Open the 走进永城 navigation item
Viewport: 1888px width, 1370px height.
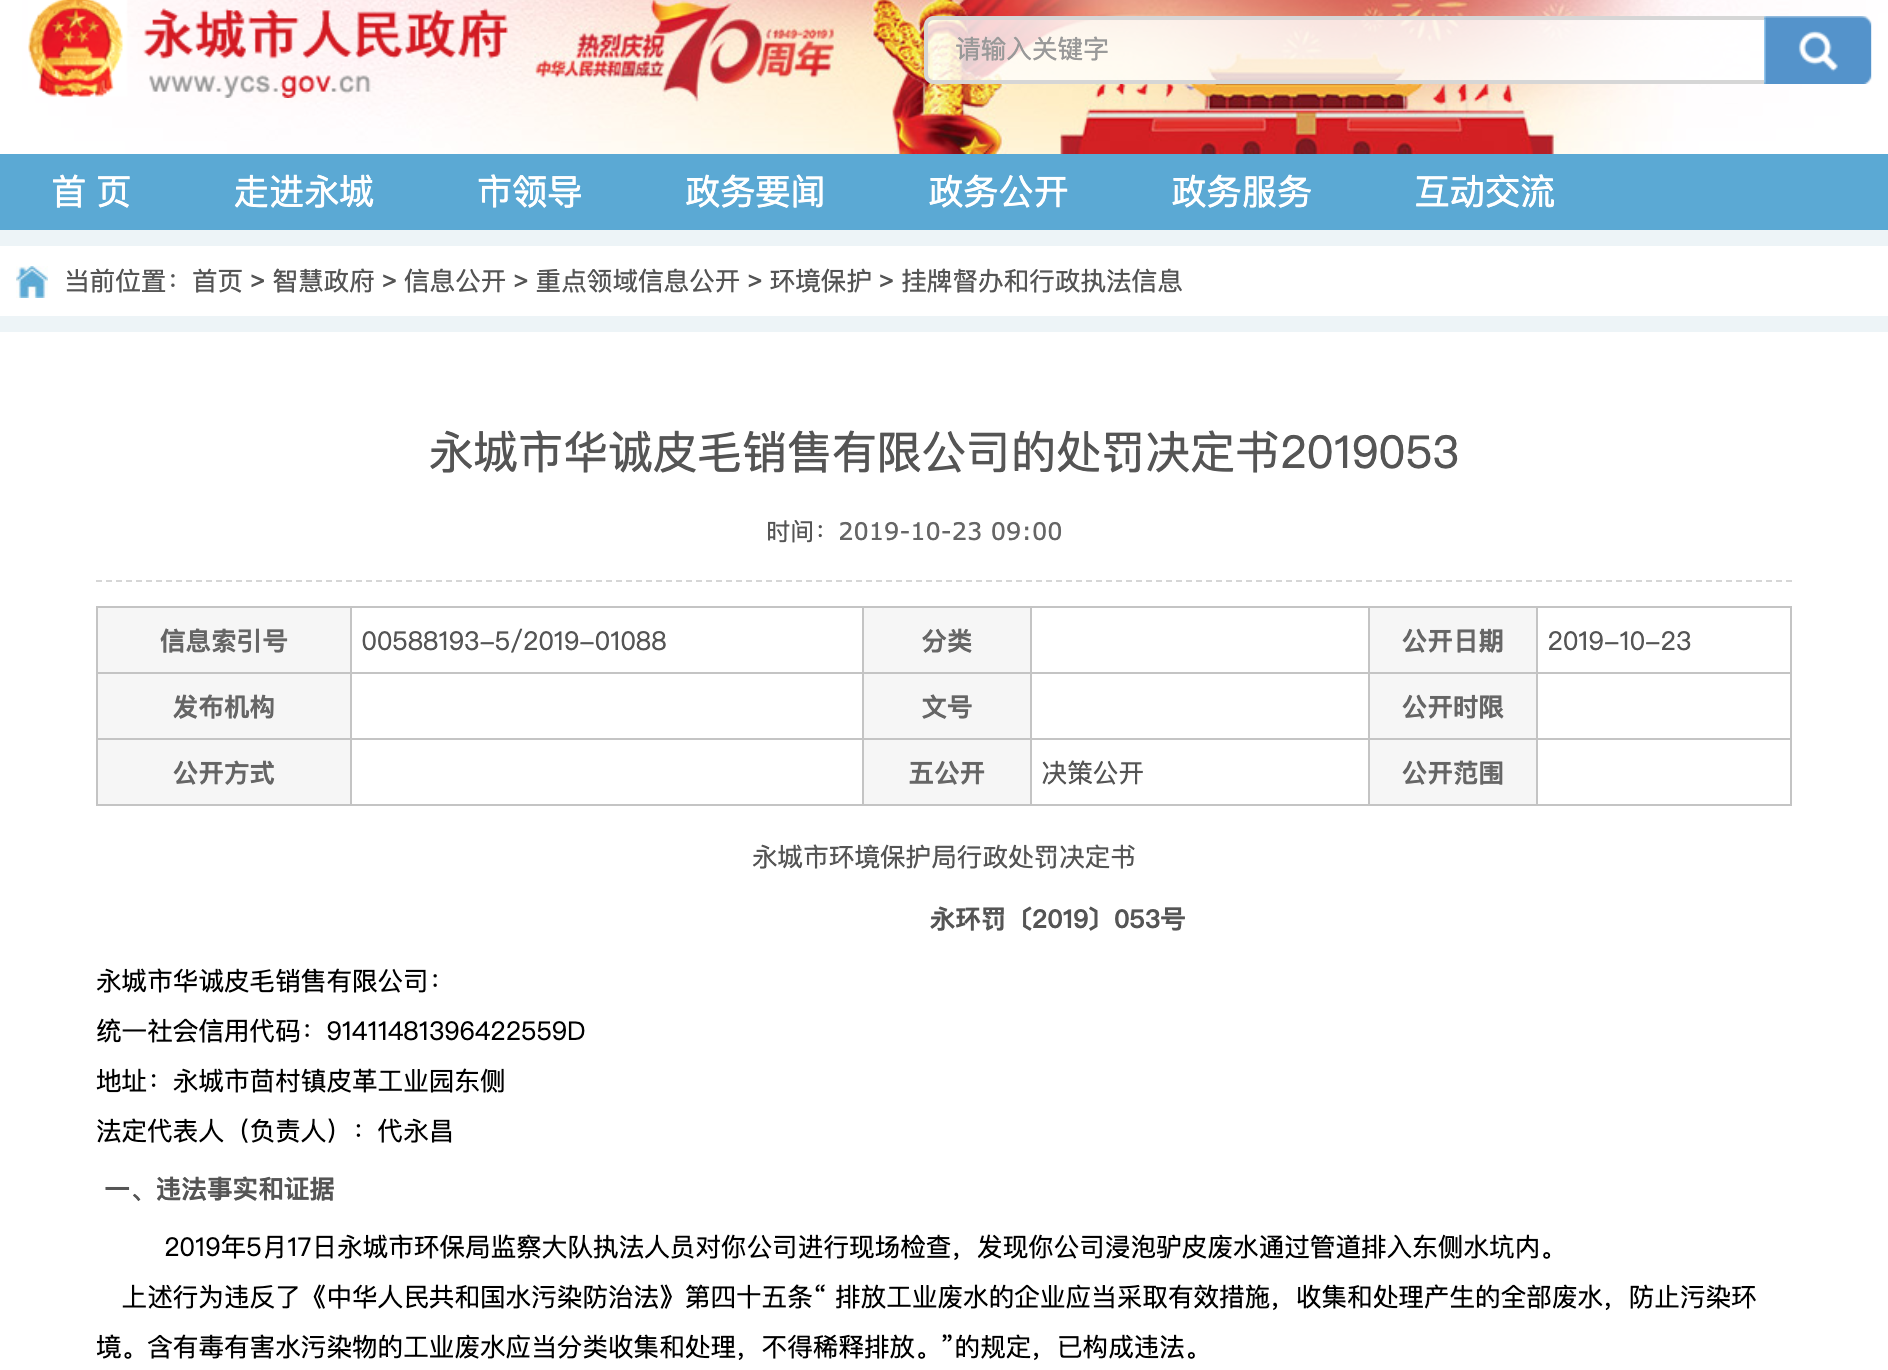click(304, 192)
